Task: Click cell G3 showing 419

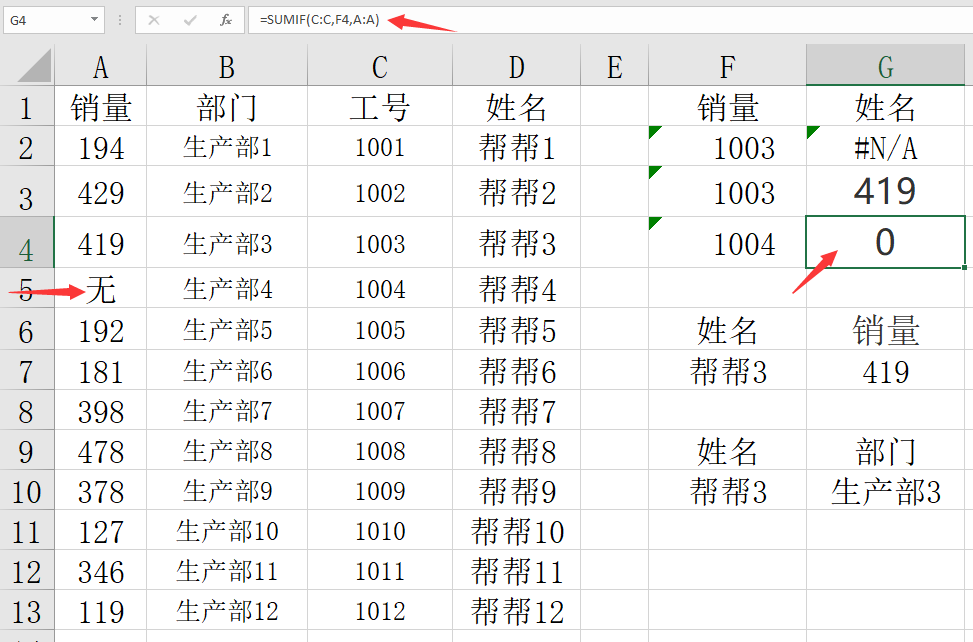Action: (x=886, y=192)
